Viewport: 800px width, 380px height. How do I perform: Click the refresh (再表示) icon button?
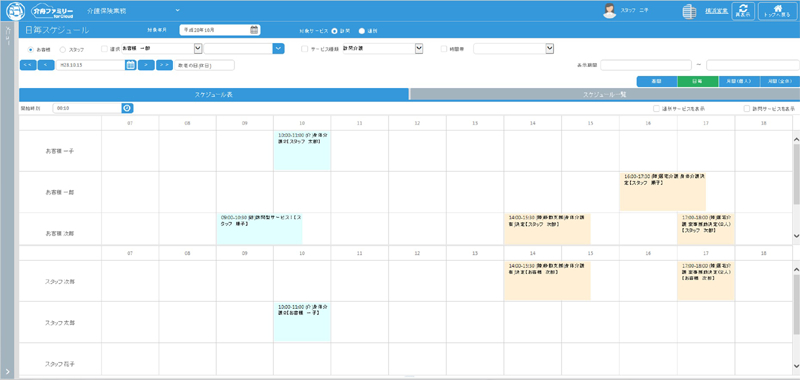click(743, 11)
